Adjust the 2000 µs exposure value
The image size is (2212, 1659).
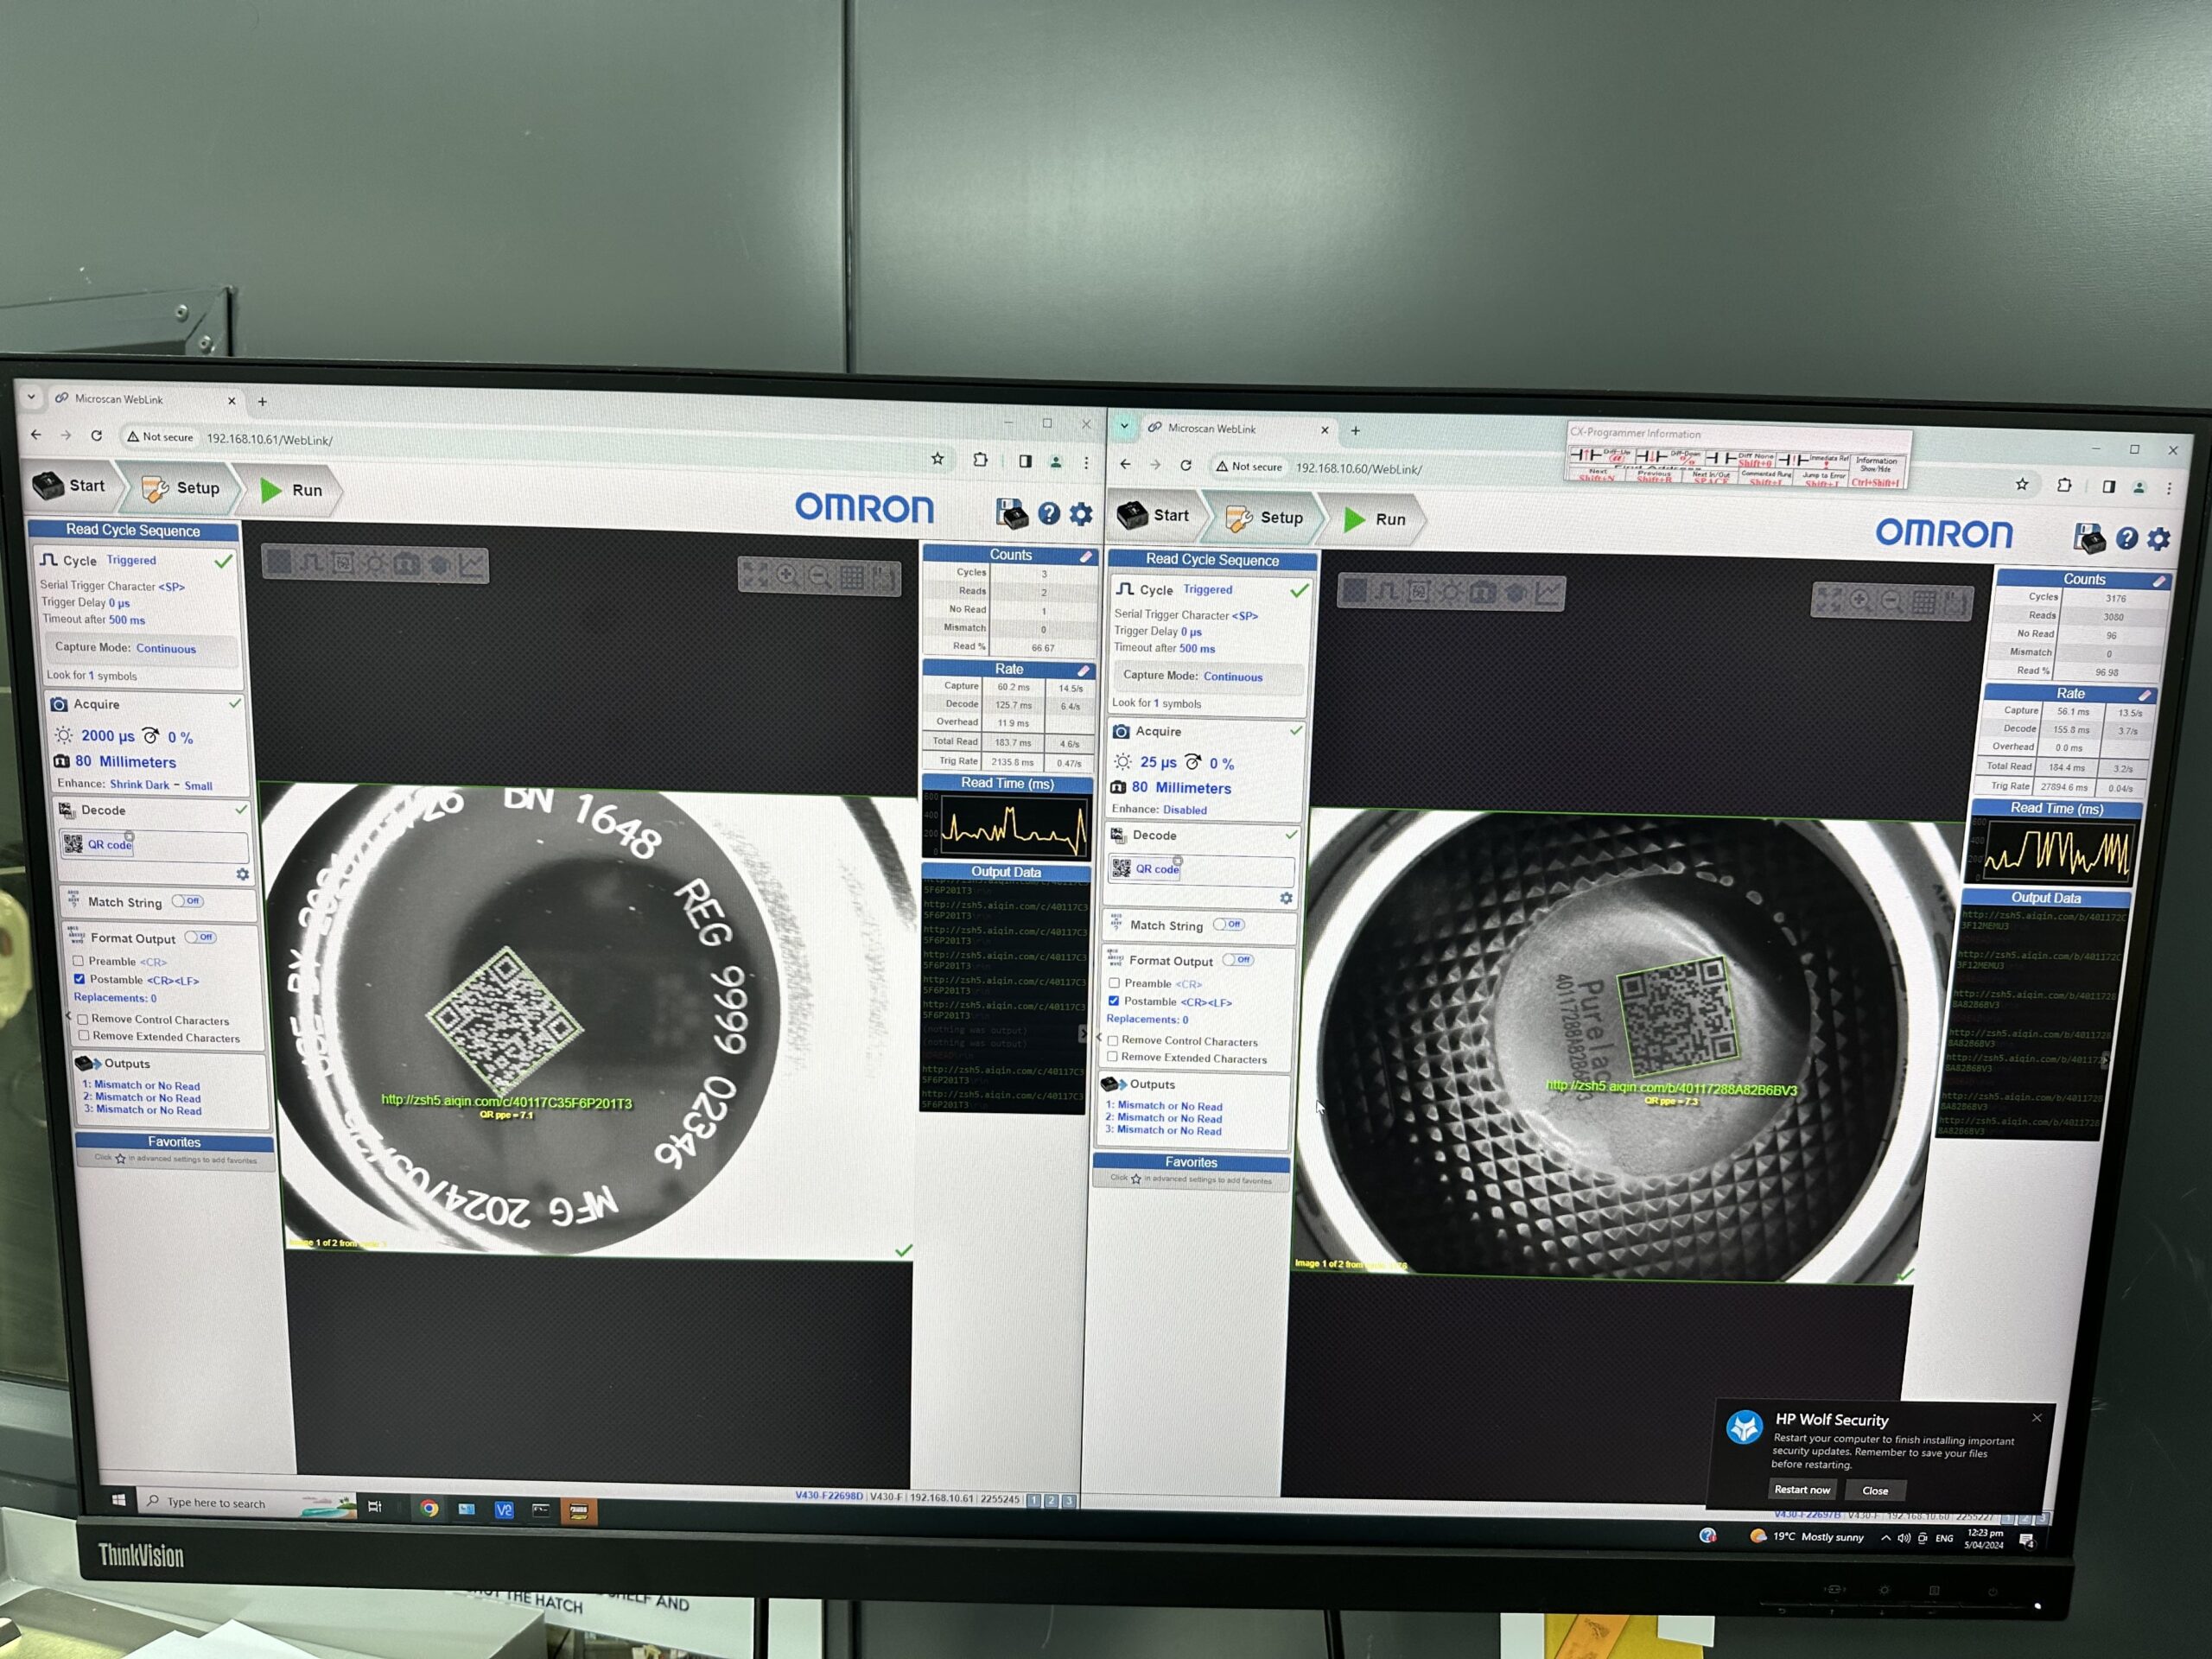point(107,736)
